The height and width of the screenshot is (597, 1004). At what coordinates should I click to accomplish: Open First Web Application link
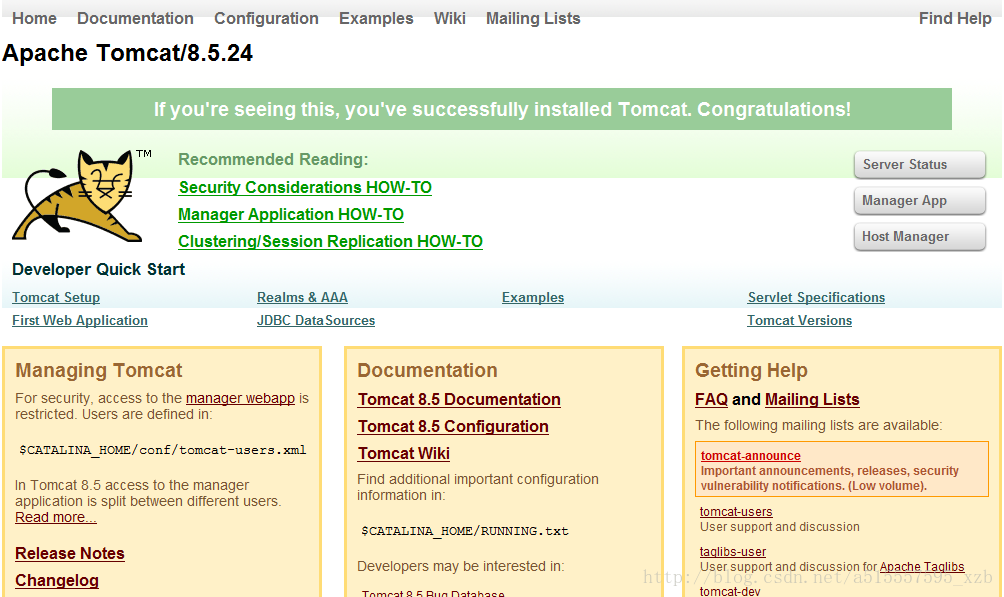(80, 320)
